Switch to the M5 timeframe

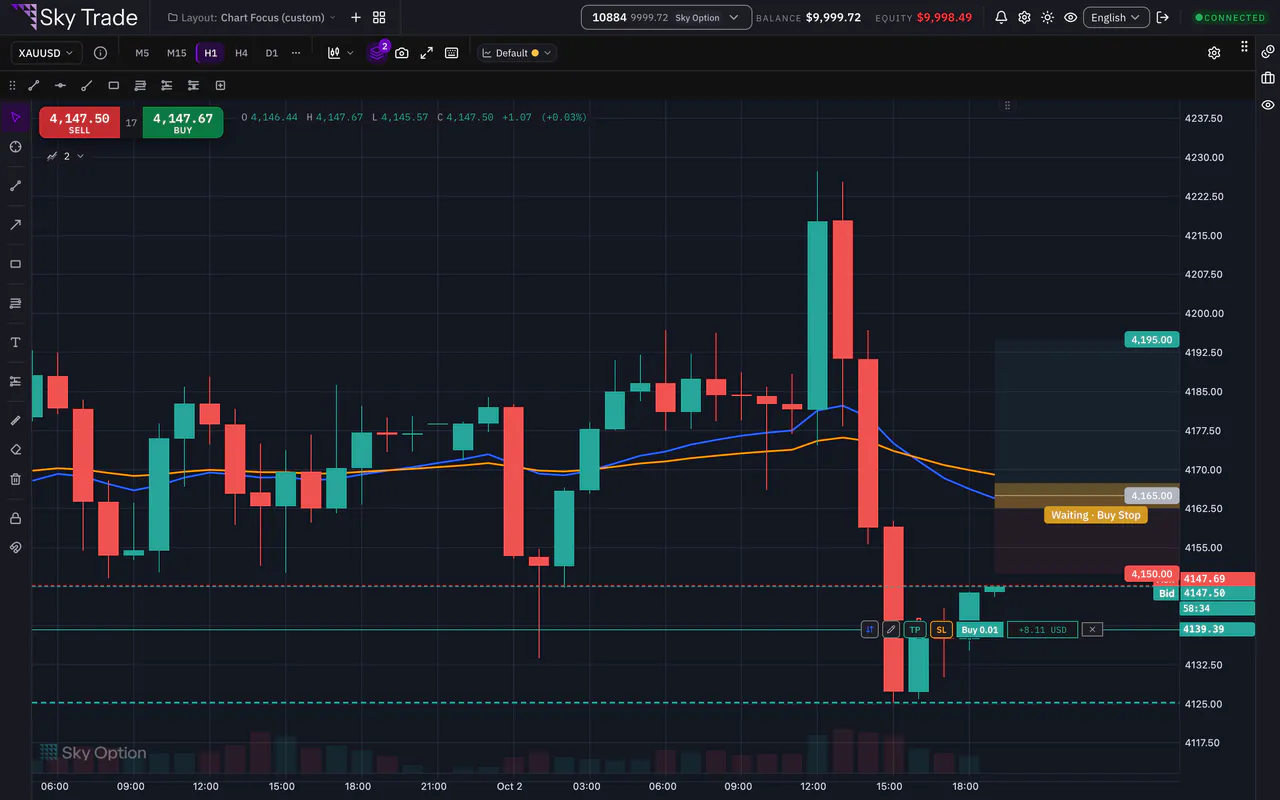point(142,53)
